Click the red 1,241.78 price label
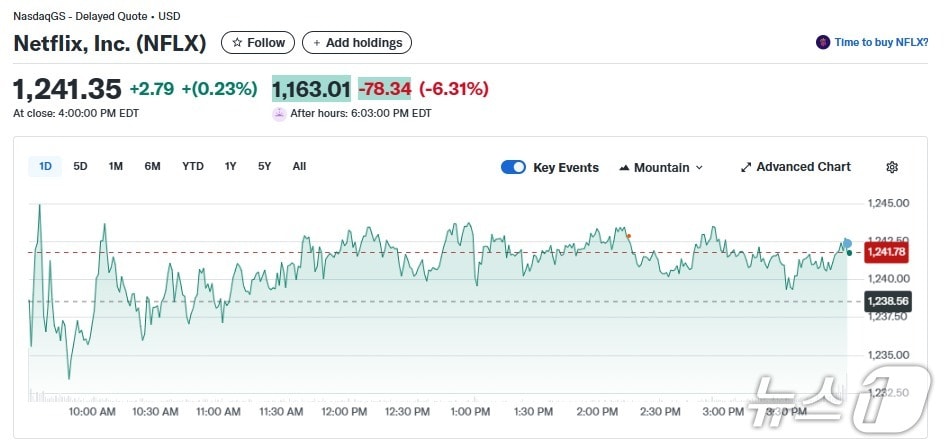The height and width of the screenshot is (447, 945). [885, 252]
